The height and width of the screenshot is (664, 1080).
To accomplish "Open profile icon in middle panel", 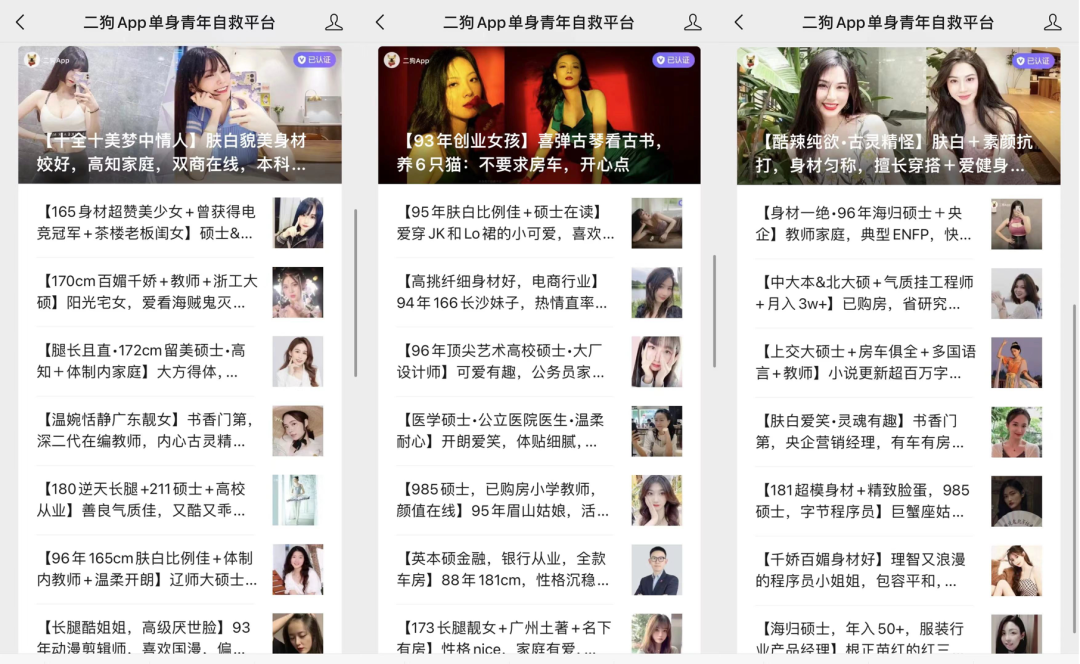I will (692, 22).
